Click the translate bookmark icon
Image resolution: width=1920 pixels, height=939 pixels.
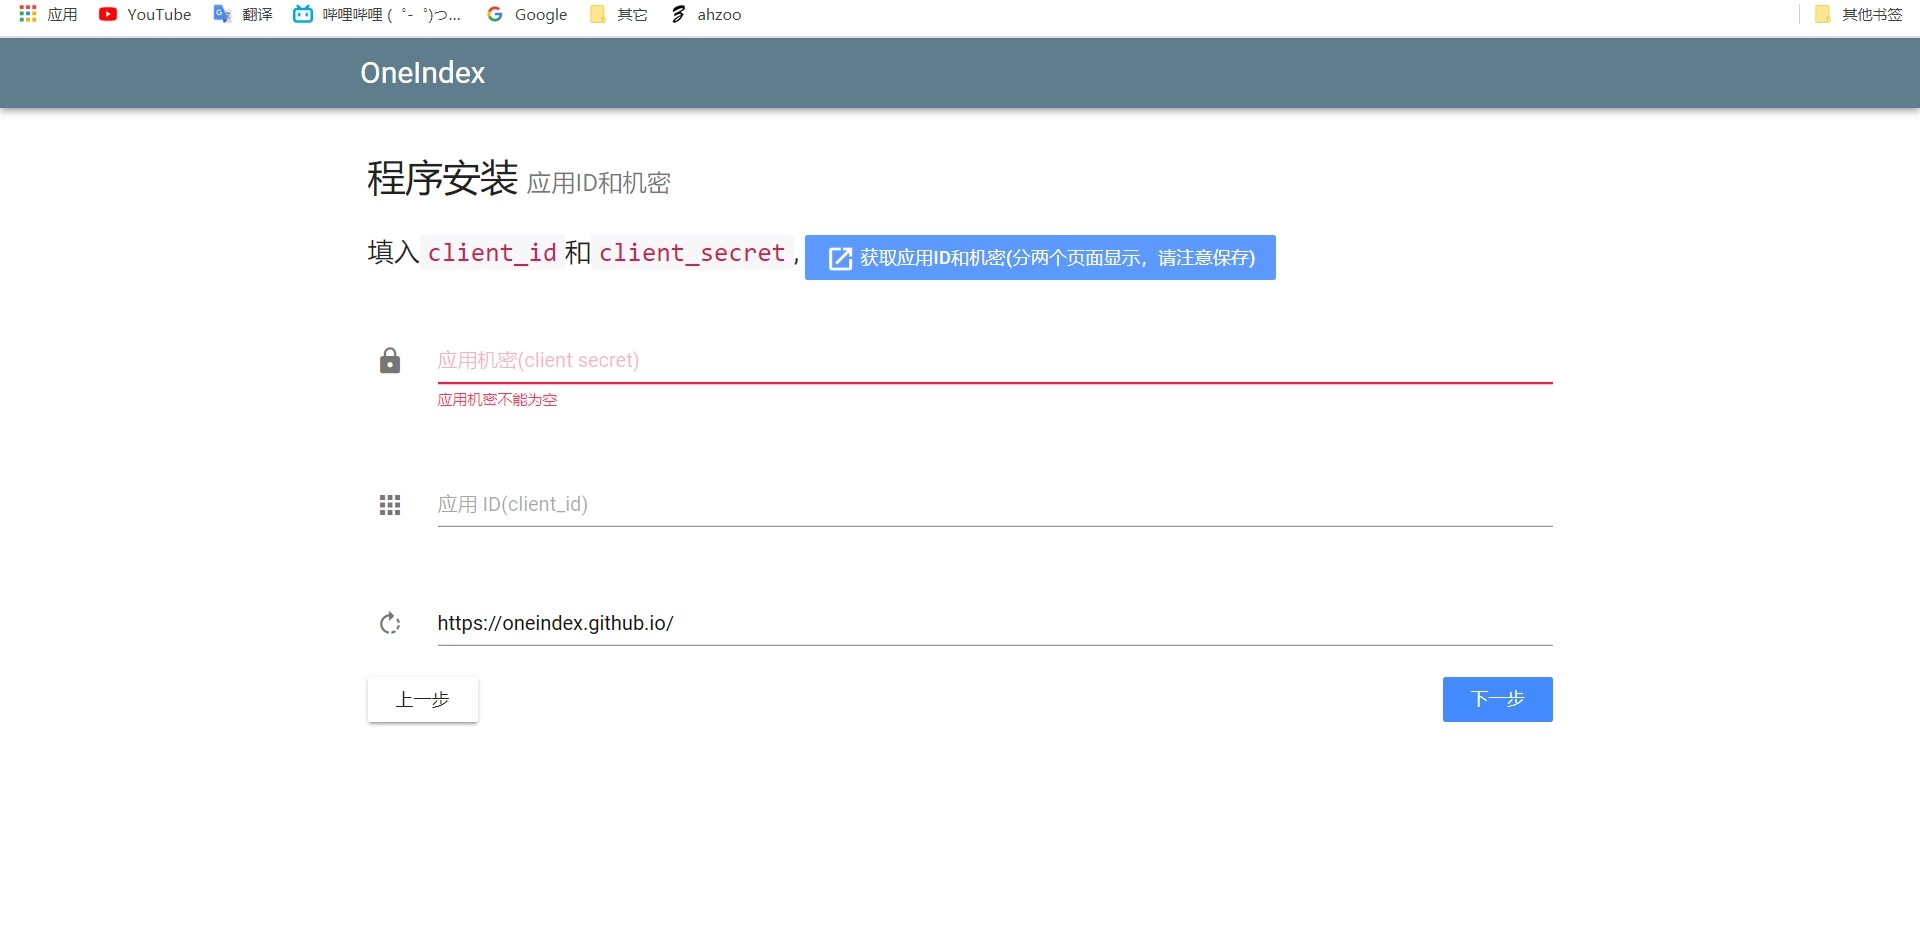pyautogui.click(x=222, y=14)
